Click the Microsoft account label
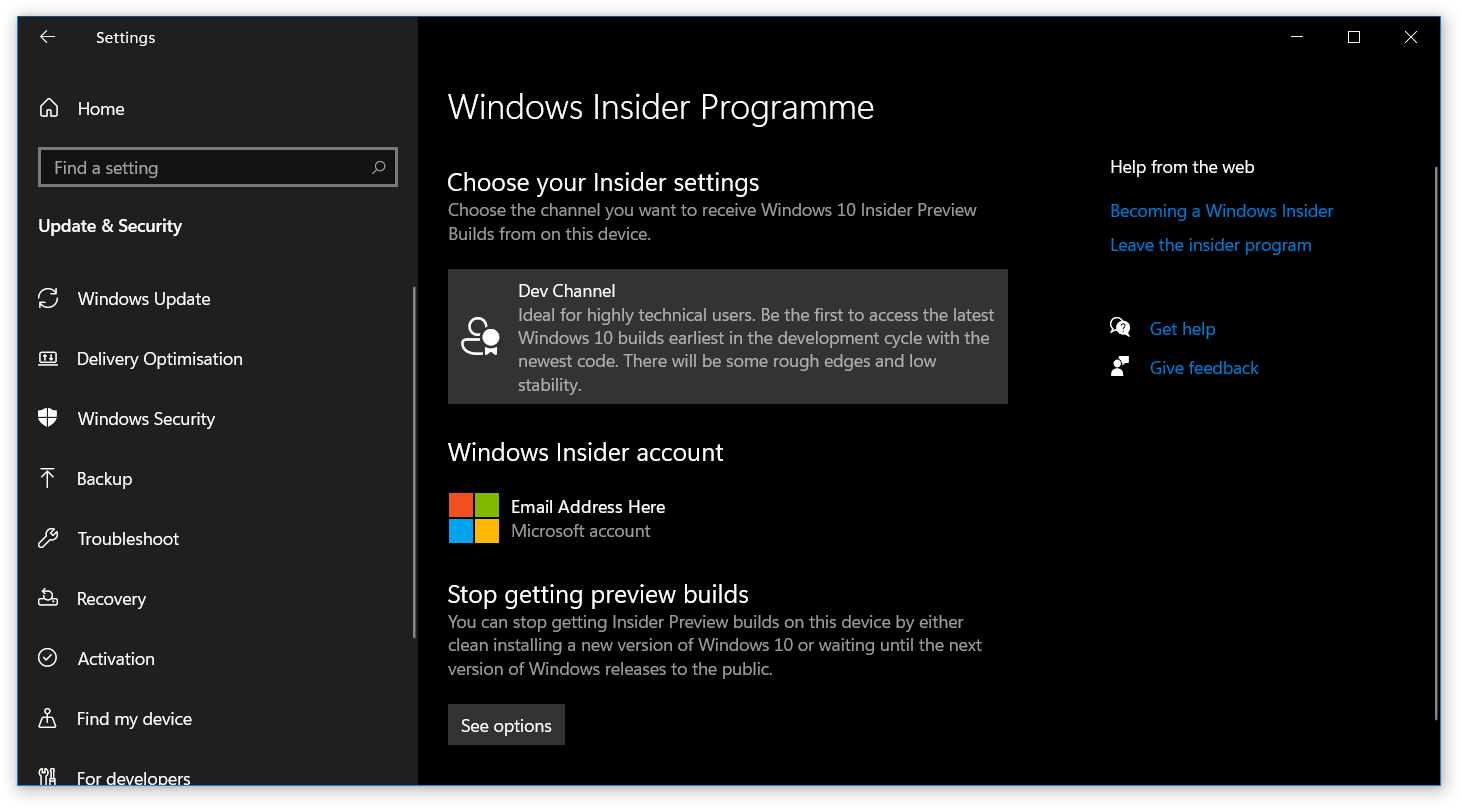 [x=581, y=531]
